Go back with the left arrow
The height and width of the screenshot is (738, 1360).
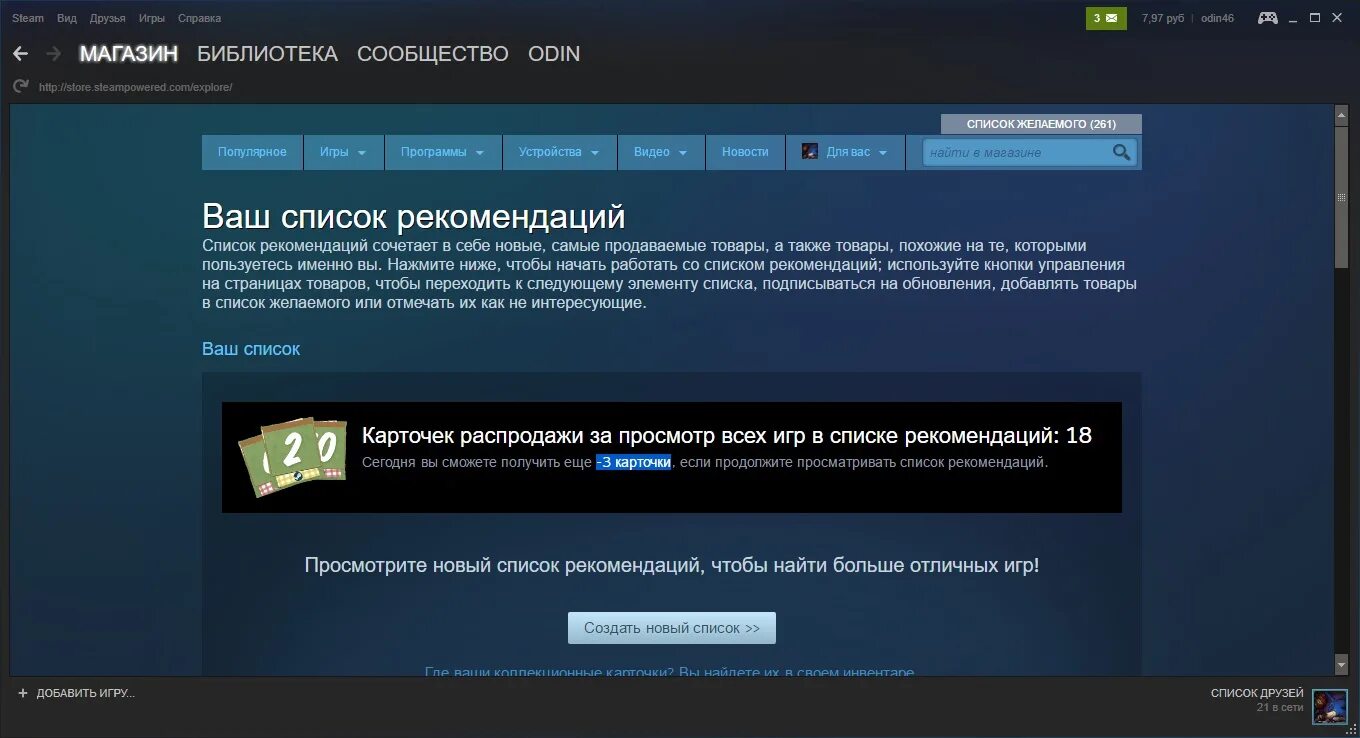coord(20,54)
